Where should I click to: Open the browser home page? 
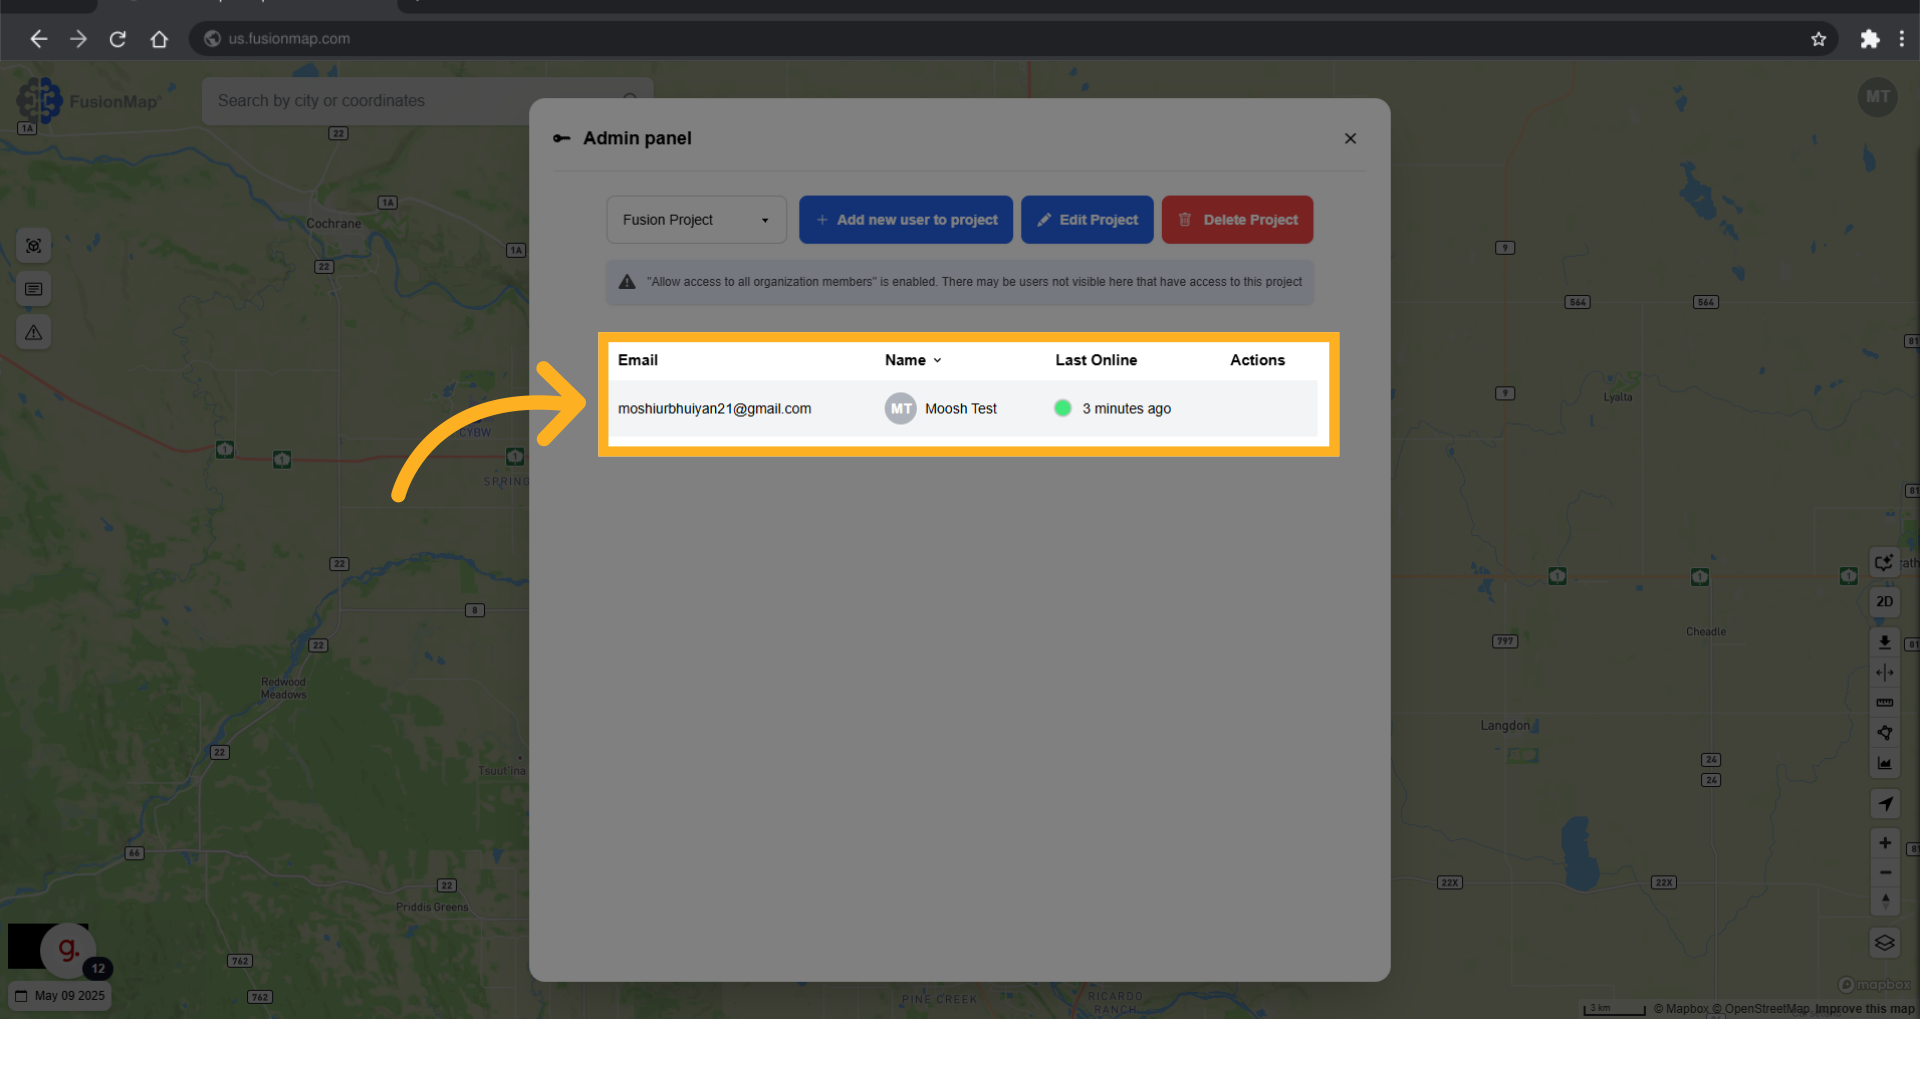[159, 39]
